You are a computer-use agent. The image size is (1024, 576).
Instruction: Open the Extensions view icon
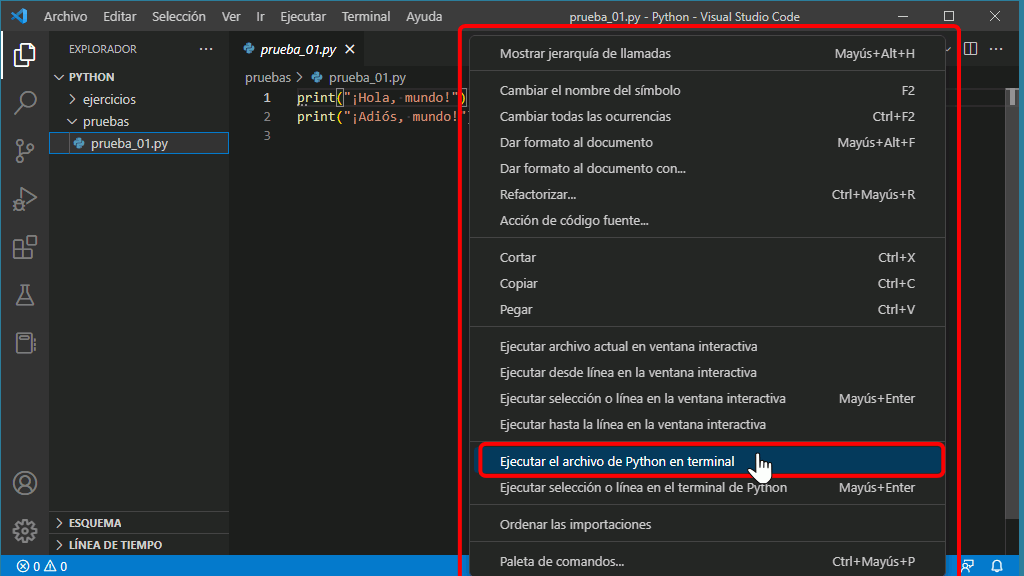tap(25, 248)
